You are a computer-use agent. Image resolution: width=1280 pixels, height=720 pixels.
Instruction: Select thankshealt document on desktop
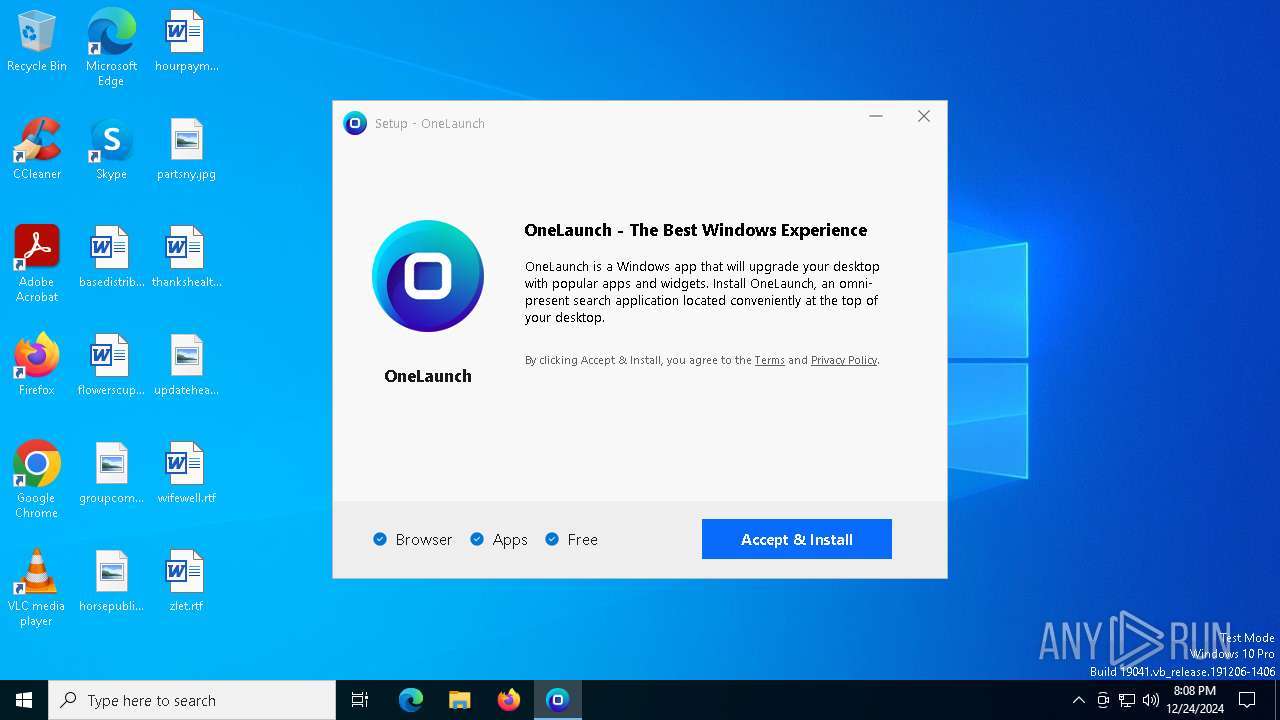(186, 258)
